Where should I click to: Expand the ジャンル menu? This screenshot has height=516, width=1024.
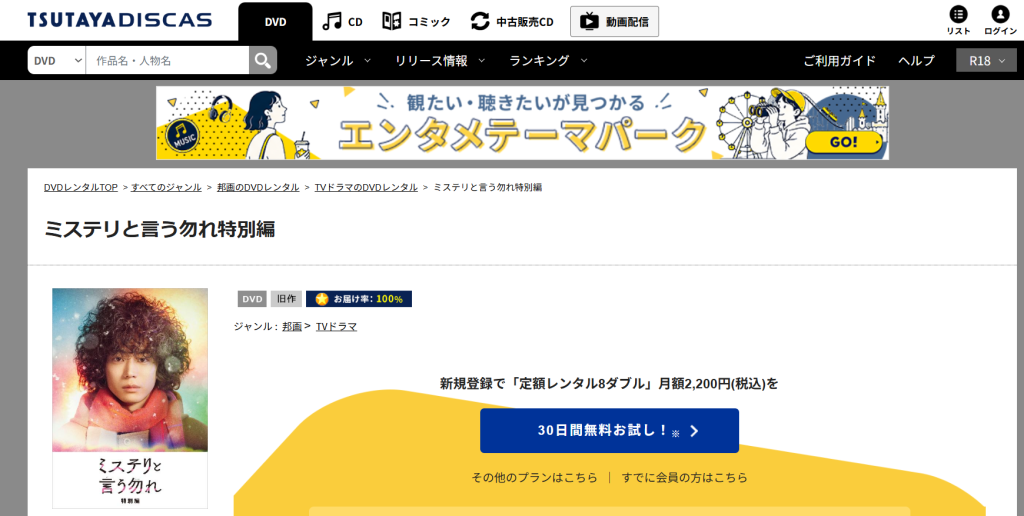pyautogui.click(x=338, y=61)
